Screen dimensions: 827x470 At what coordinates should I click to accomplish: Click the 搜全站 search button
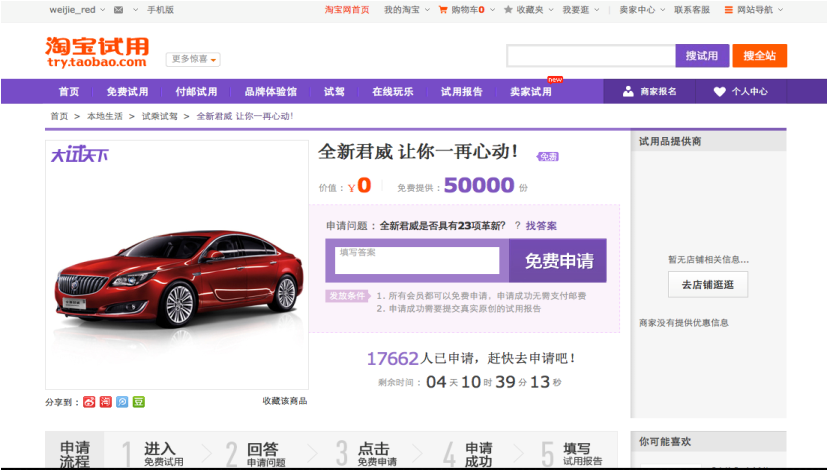(759, 55)
